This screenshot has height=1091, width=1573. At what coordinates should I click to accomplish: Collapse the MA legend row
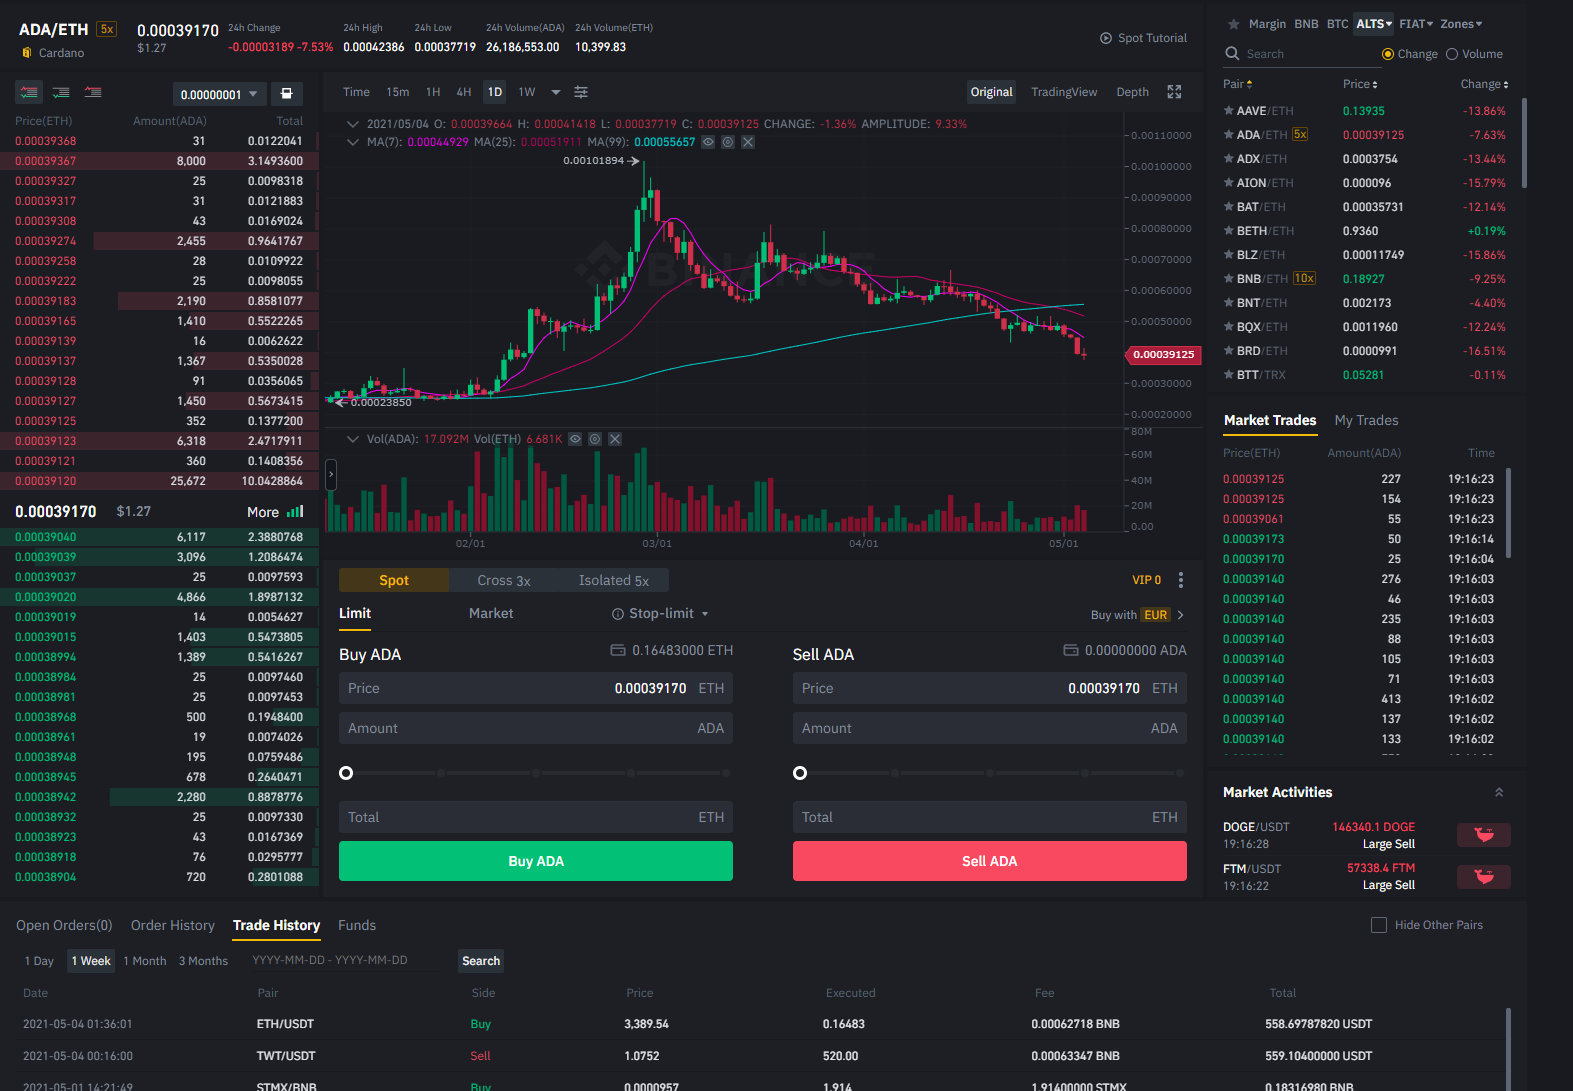353,142
